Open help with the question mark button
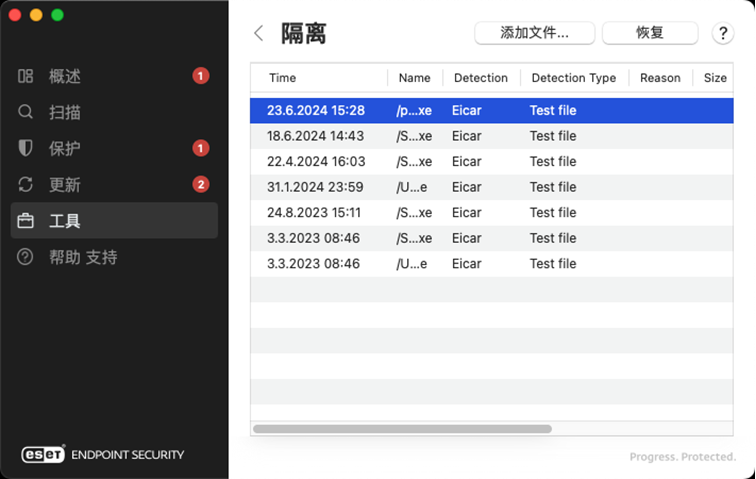The height and width of the screenshot is (479, 756). (x=722, y=33)
